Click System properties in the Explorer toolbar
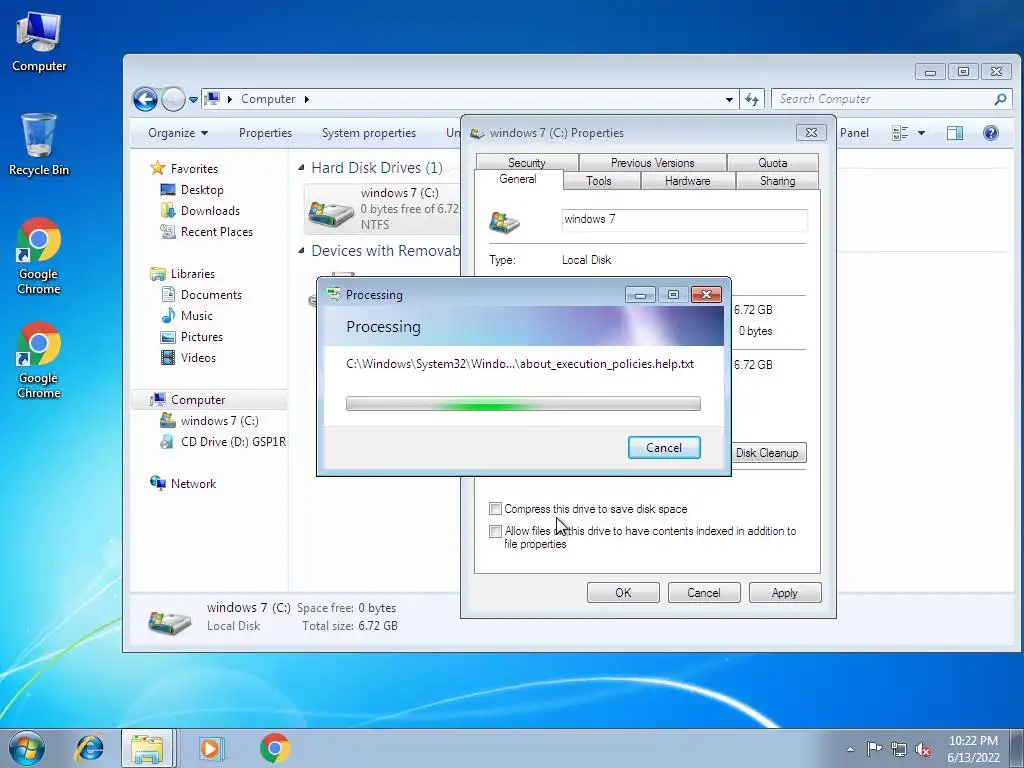This screenshot has width=1024, height=768. pyautogui.click(x=368, y=133)
